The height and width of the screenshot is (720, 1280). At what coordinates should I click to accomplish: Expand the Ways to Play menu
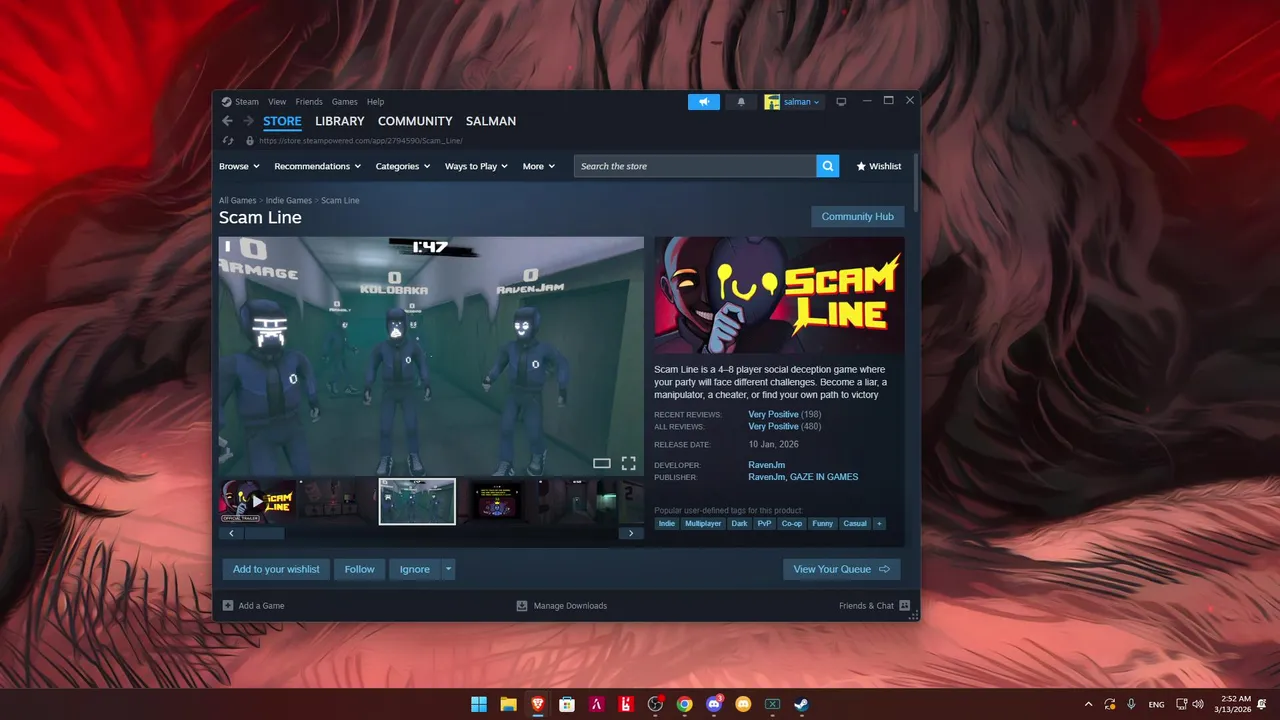(476, 166)
